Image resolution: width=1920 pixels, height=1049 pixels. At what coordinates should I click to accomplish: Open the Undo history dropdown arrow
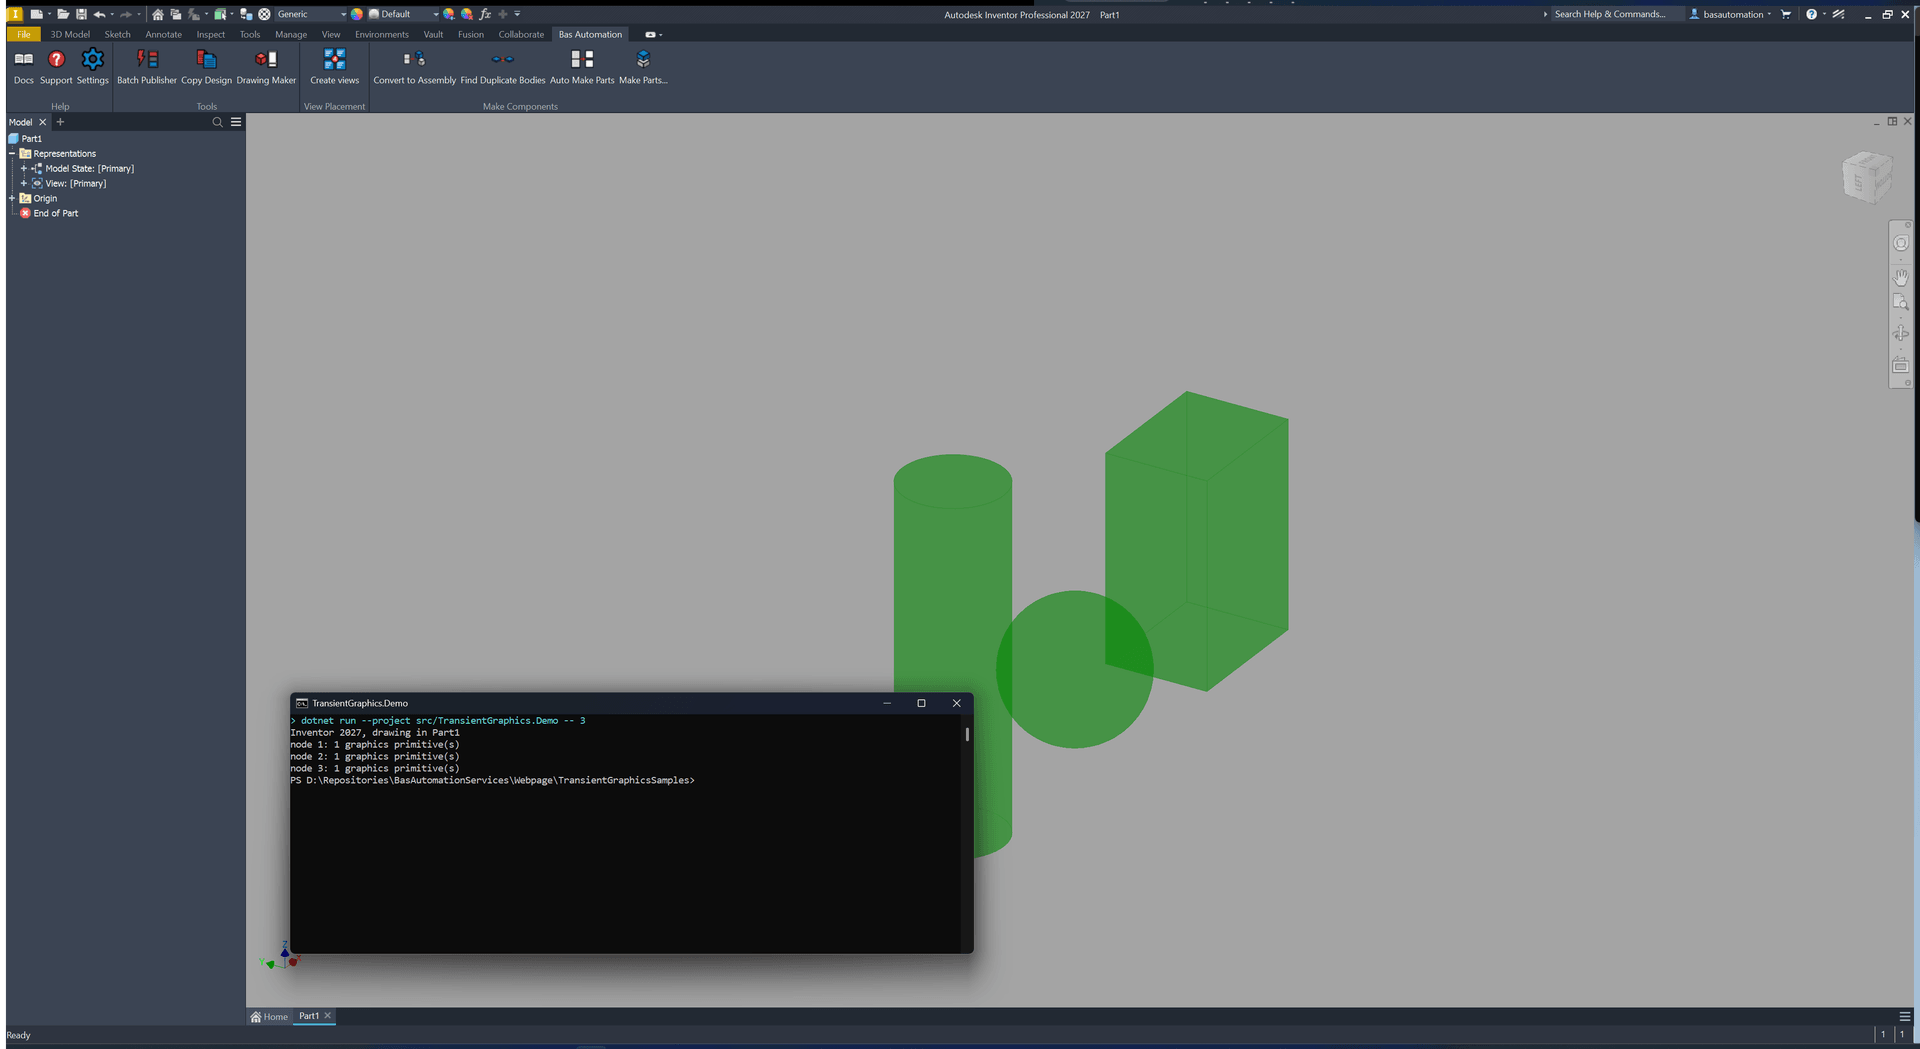click(x=111, y=14)
